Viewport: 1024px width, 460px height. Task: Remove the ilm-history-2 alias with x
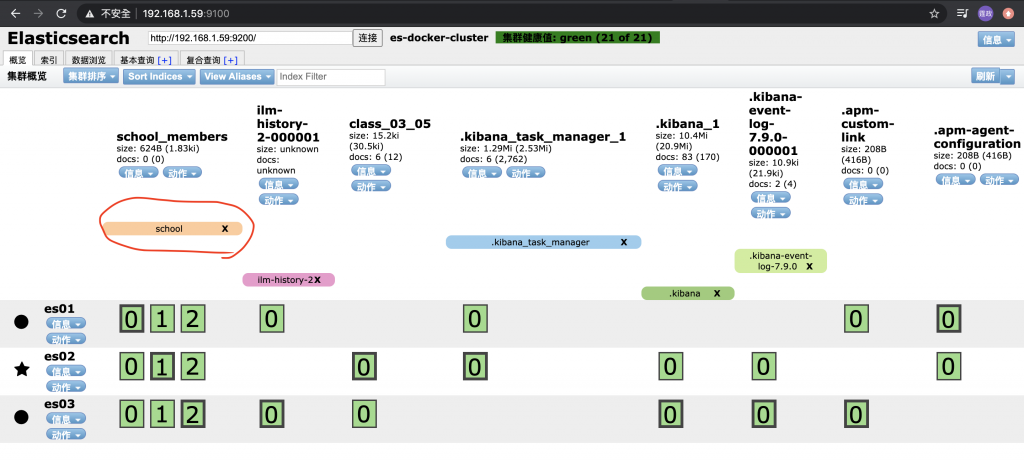pos(317,280)
